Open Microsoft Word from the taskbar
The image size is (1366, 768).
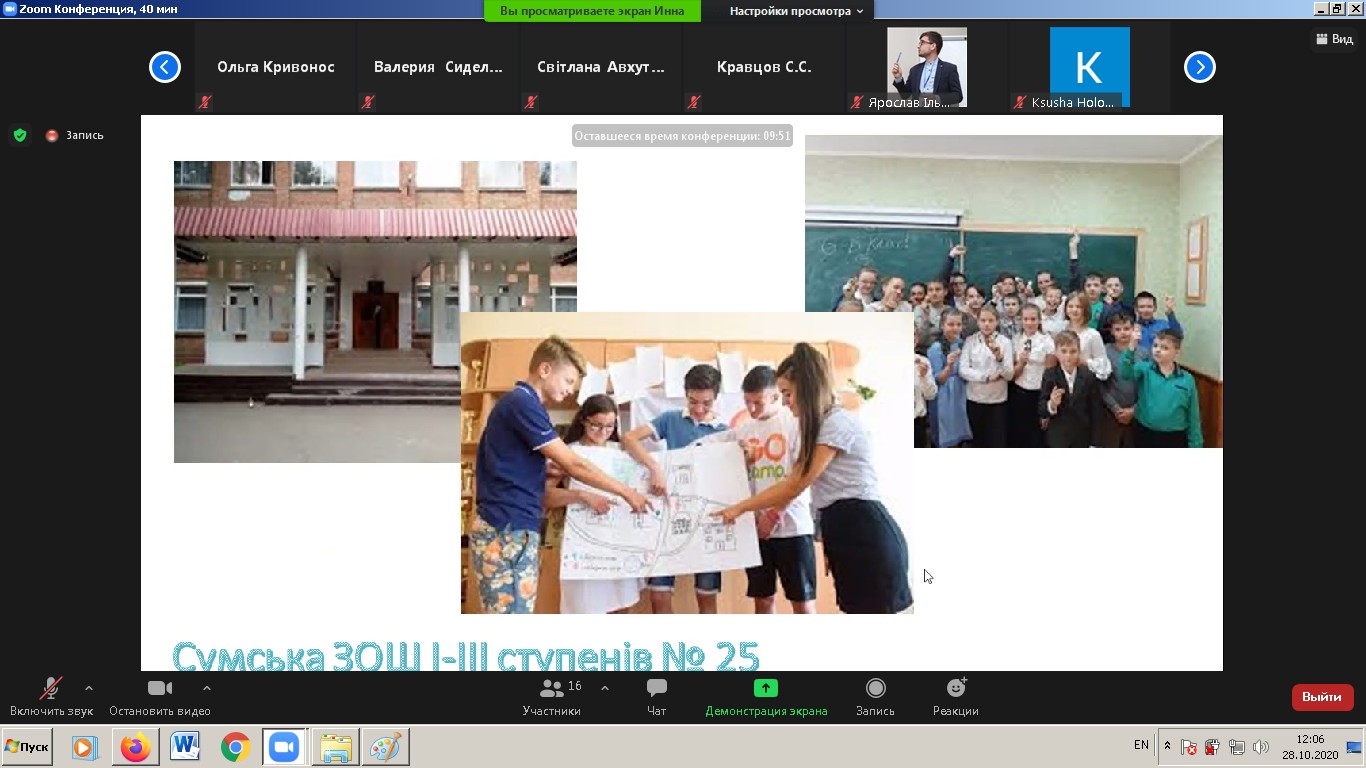click(185, 747)
